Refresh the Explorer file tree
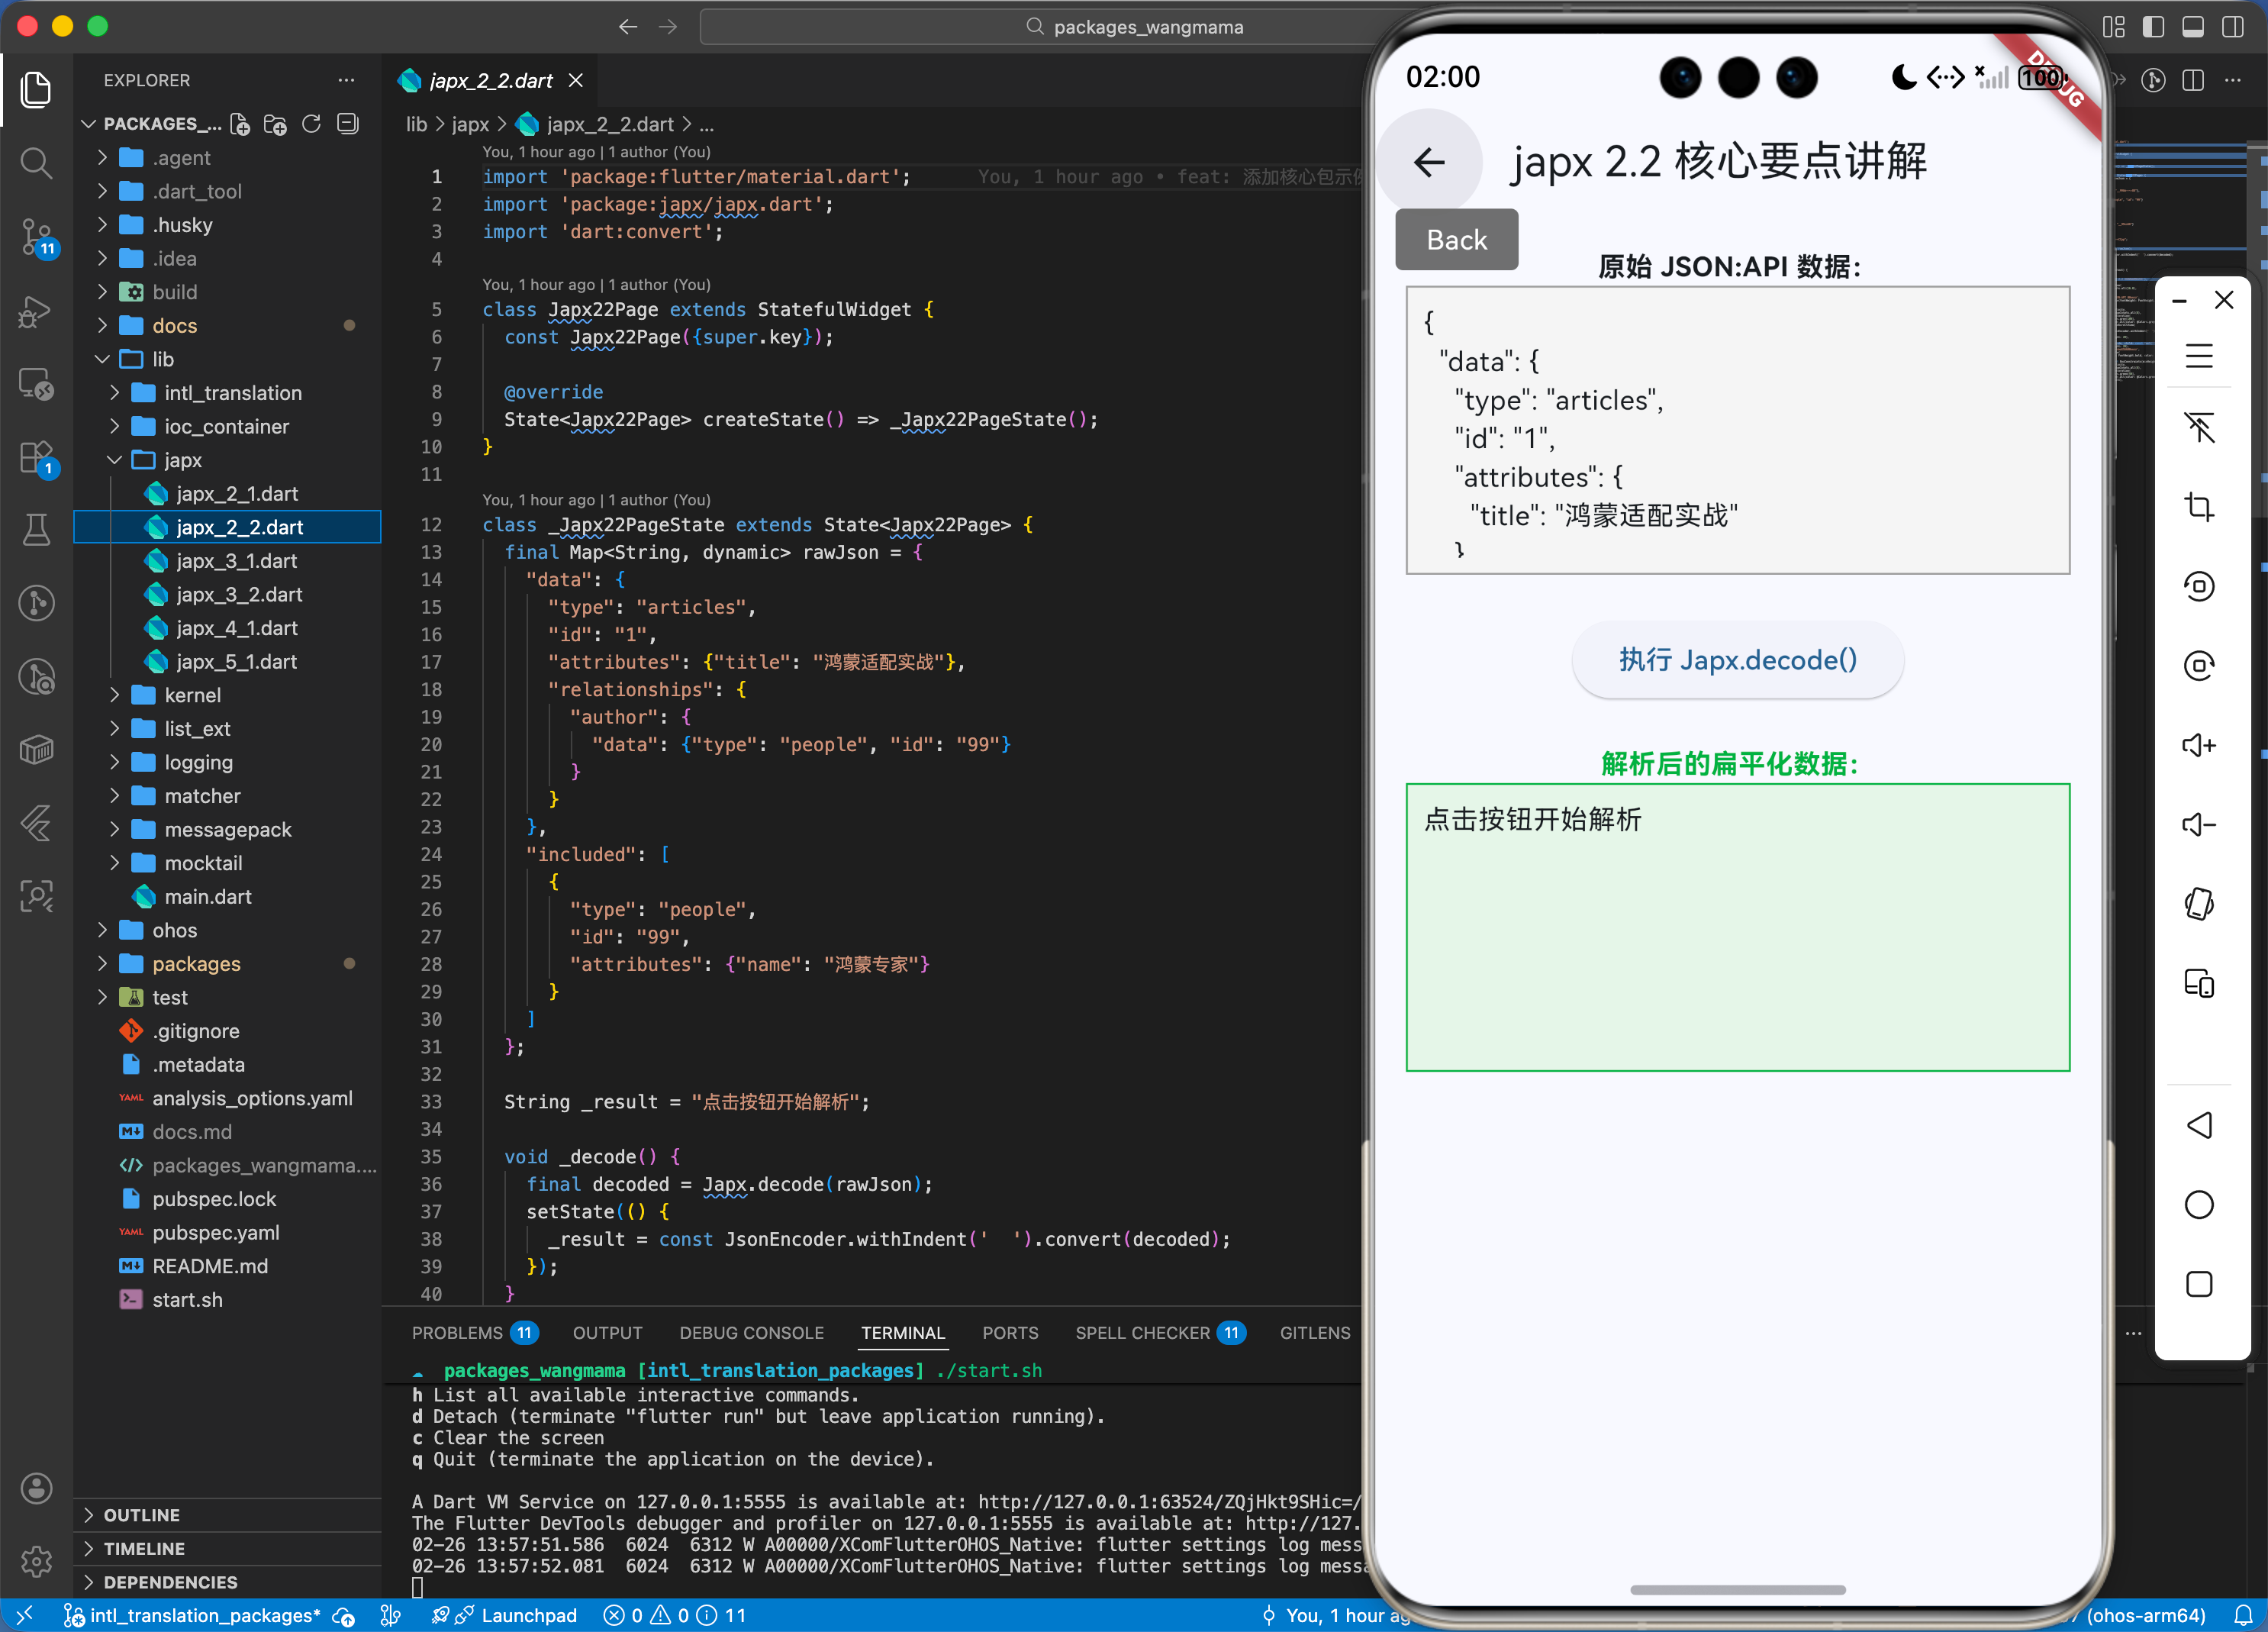 [311, 124]
